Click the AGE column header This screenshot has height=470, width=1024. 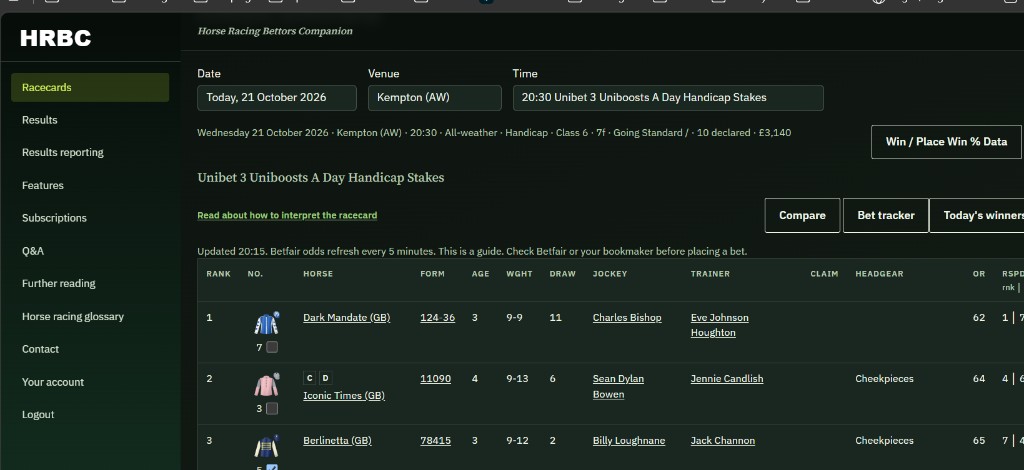point(481,274)
